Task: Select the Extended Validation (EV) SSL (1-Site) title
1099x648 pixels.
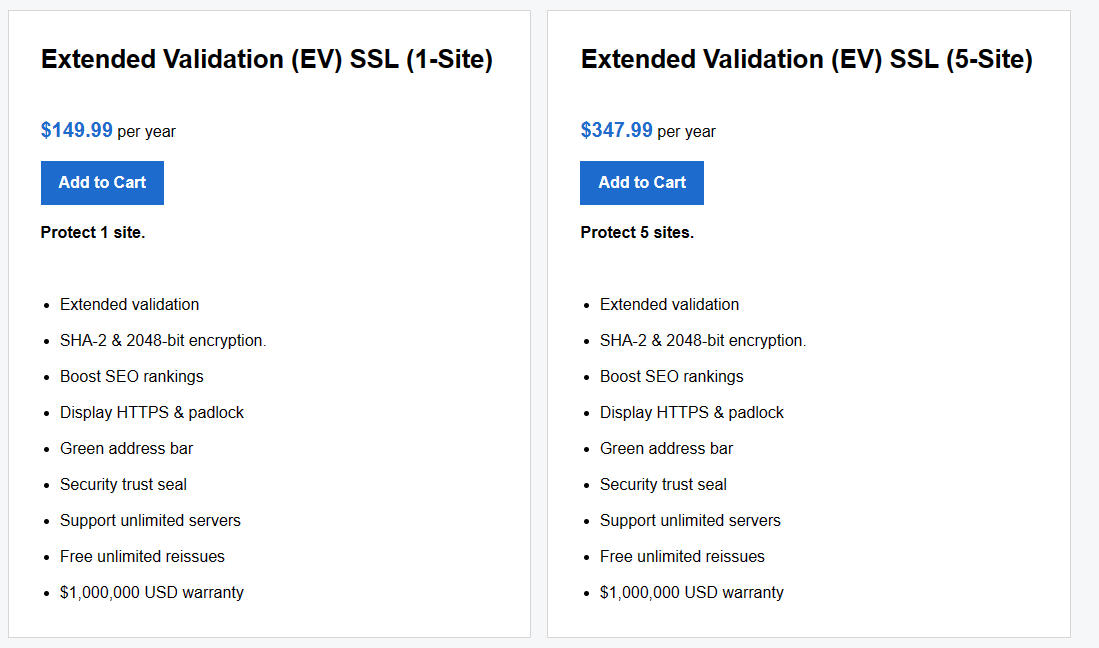Action: click(266, 59)
